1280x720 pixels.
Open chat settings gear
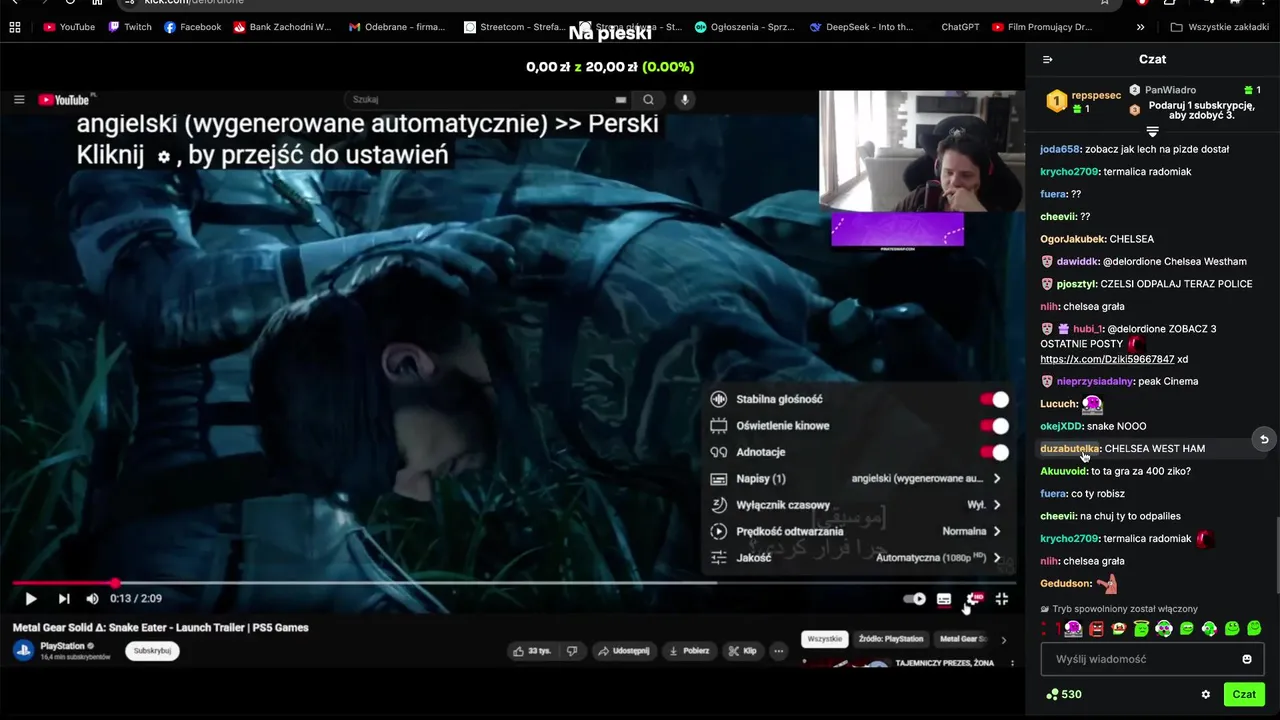point(1206,695)
